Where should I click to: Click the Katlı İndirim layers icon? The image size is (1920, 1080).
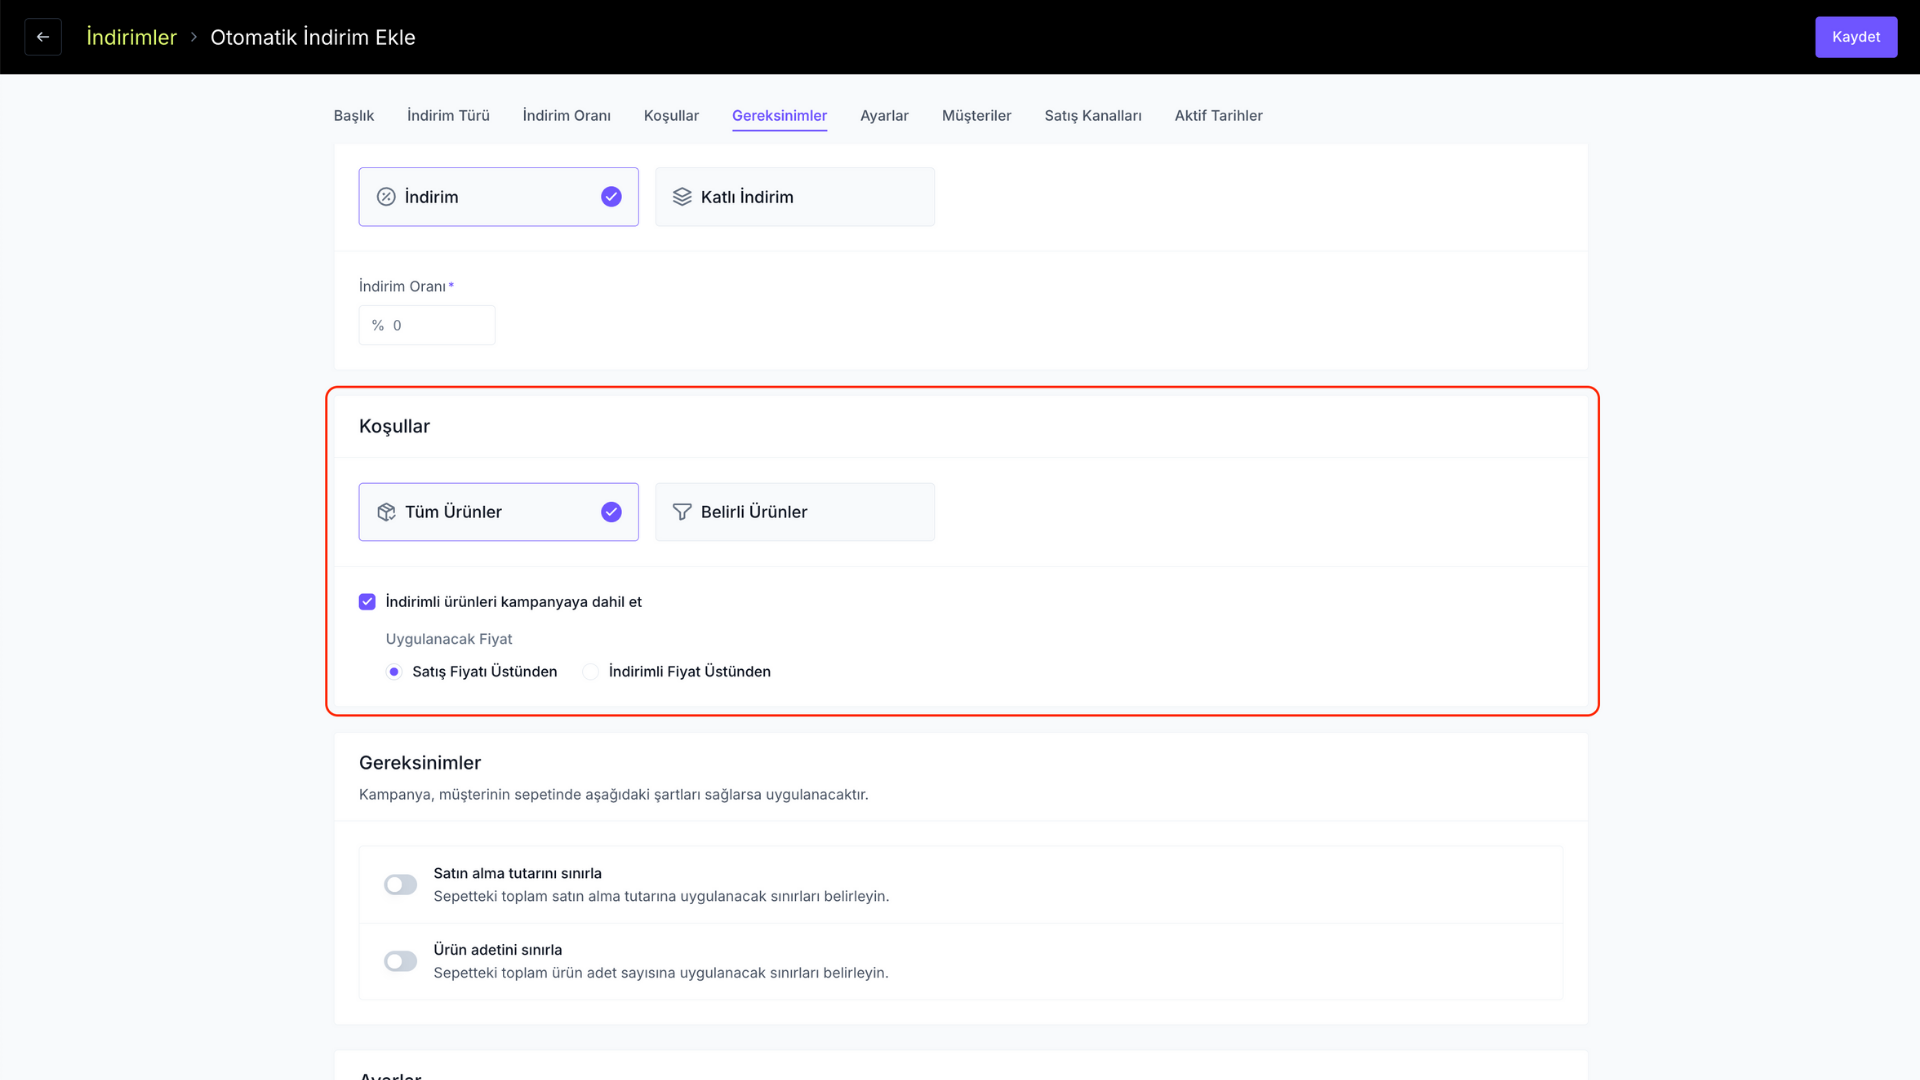(x=682, y=197)
